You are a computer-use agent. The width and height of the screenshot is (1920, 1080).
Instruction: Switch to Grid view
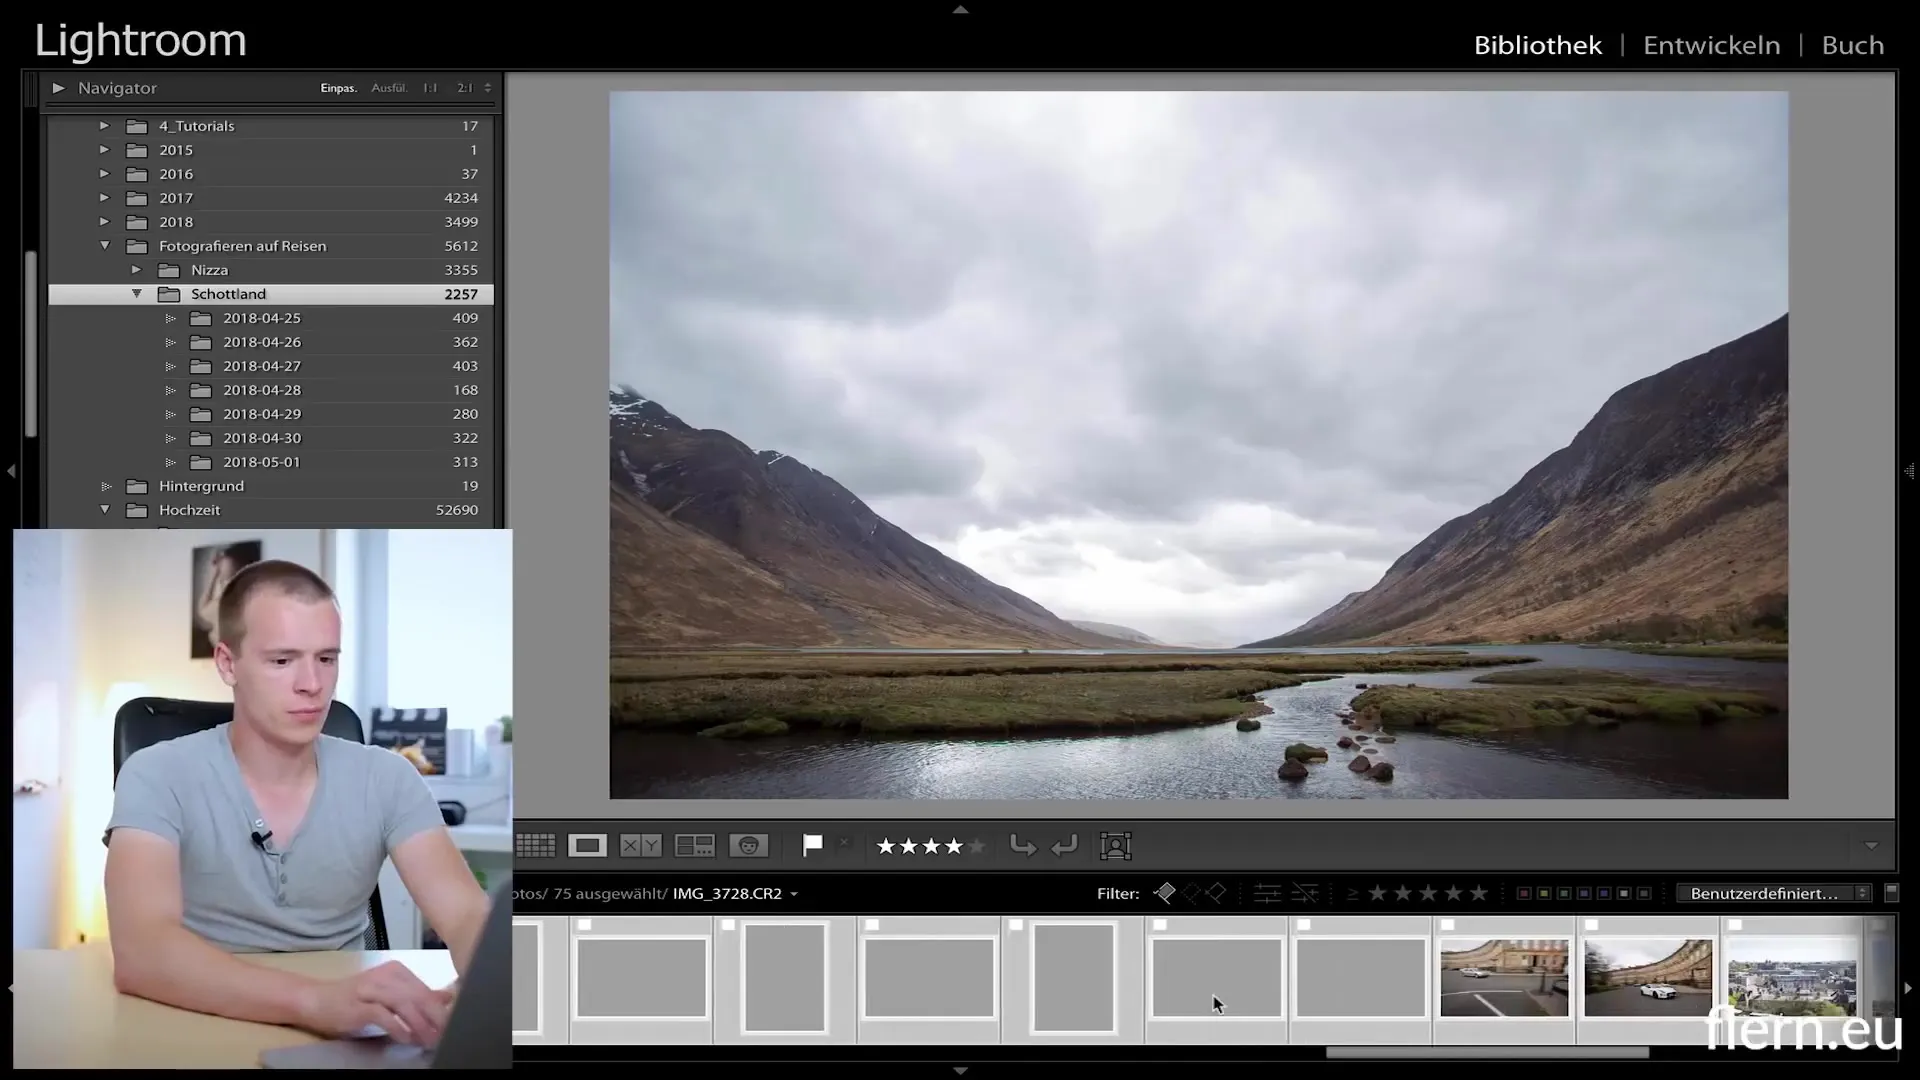(x=535, y=846)
